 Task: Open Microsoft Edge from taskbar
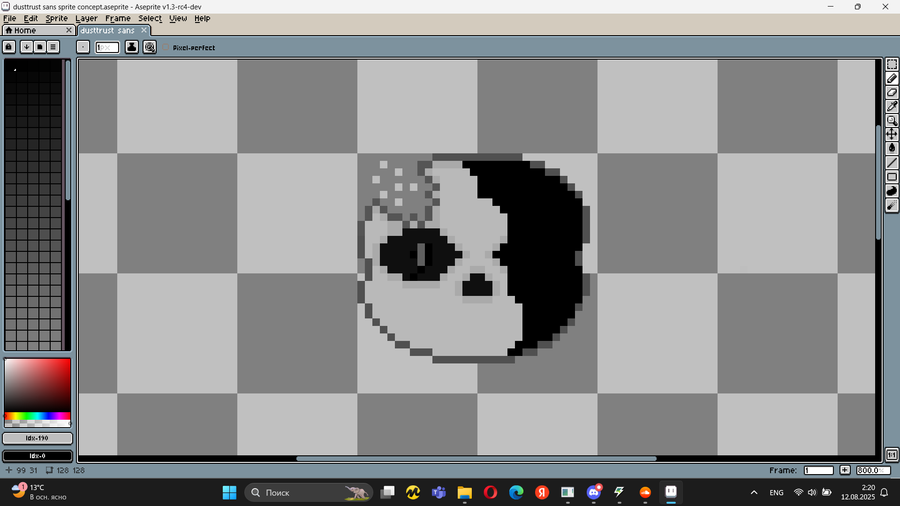(x=516, y=492)
